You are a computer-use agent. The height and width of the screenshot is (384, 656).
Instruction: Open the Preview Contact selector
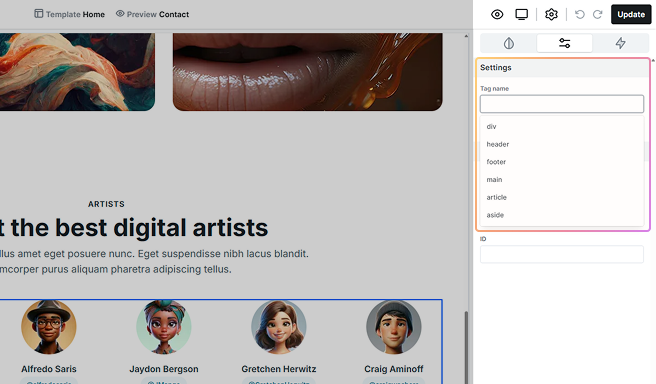click(152, 14)
